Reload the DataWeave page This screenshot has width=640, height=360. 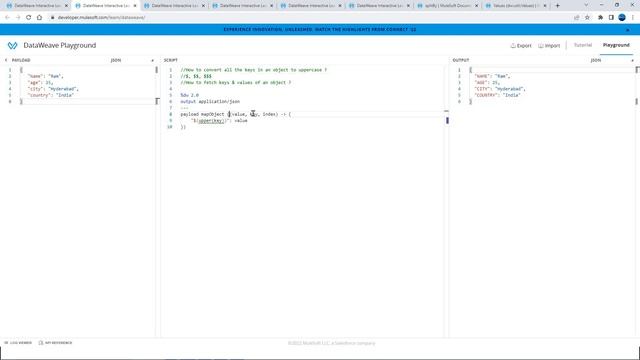29,18
